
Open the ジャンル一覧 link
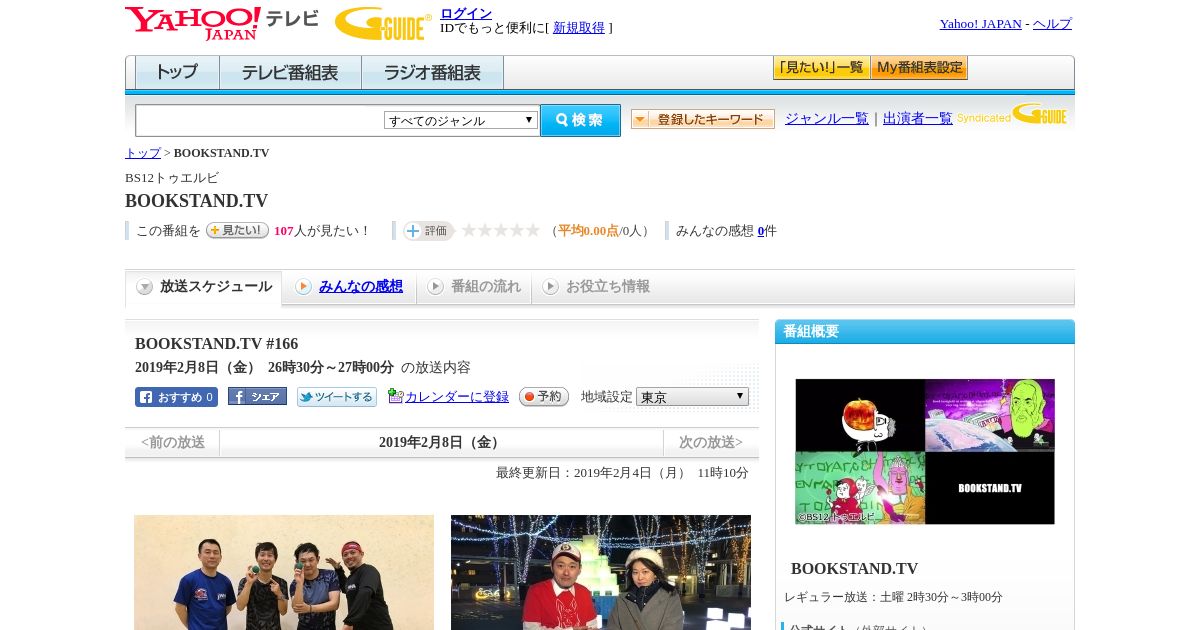[826, 119]
